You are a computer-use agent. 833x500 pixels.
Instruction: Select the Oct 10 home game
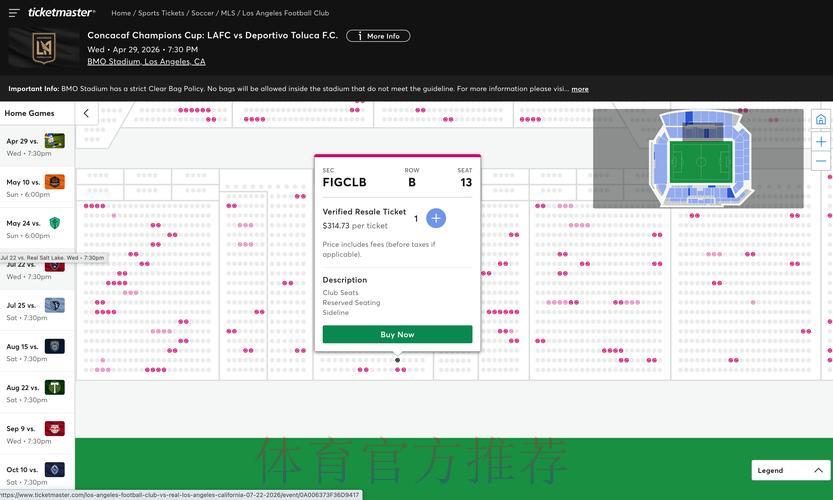[x=37, y=475]
